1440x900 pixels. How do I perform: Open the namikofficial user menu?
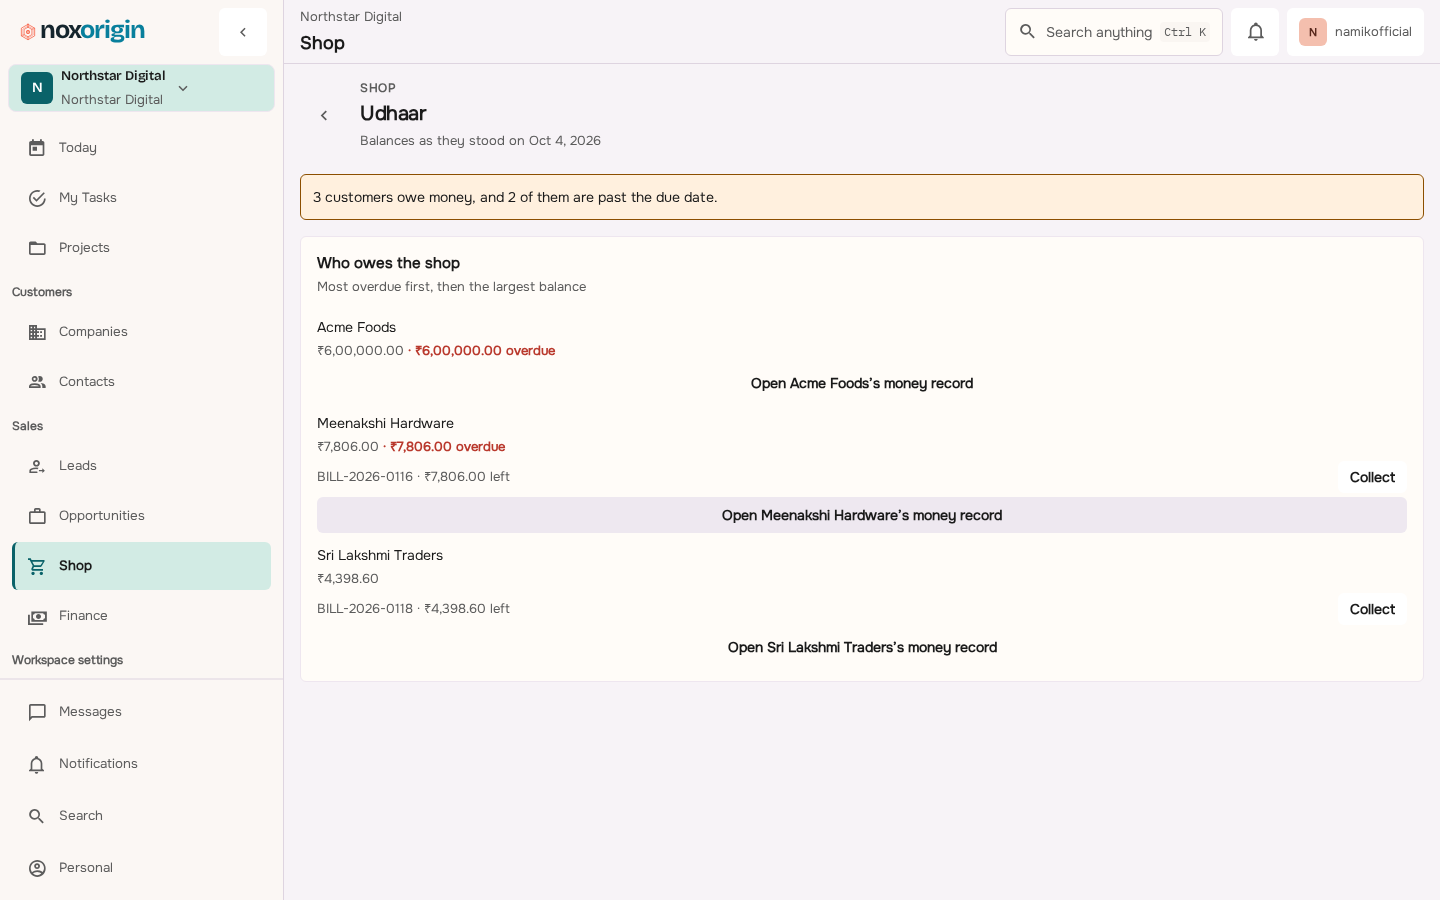click(1355, 32)
